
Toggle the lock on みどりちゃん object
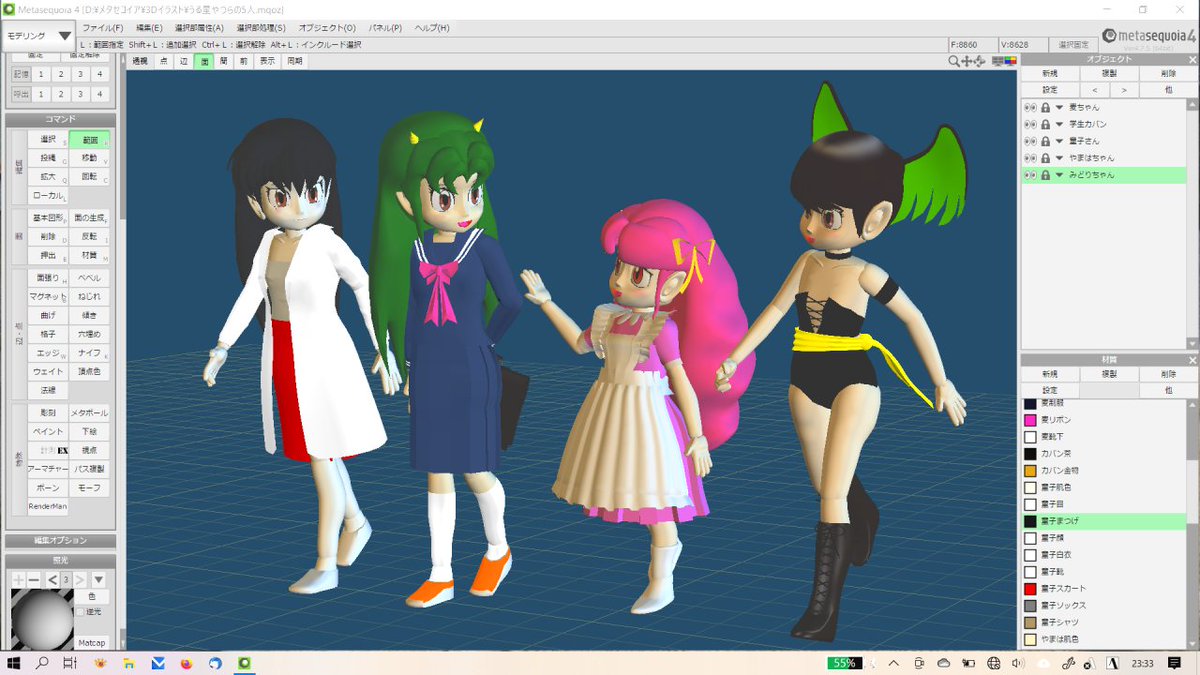click(1045, 175)
